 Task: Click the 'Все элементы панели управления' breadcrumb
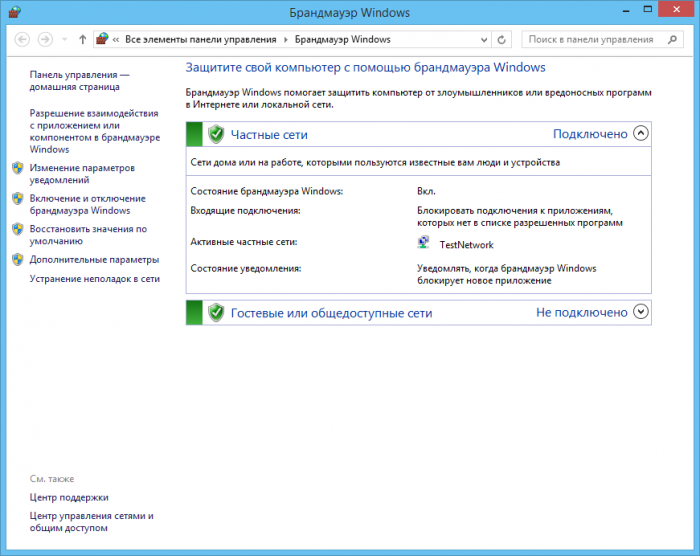point(200,39)
